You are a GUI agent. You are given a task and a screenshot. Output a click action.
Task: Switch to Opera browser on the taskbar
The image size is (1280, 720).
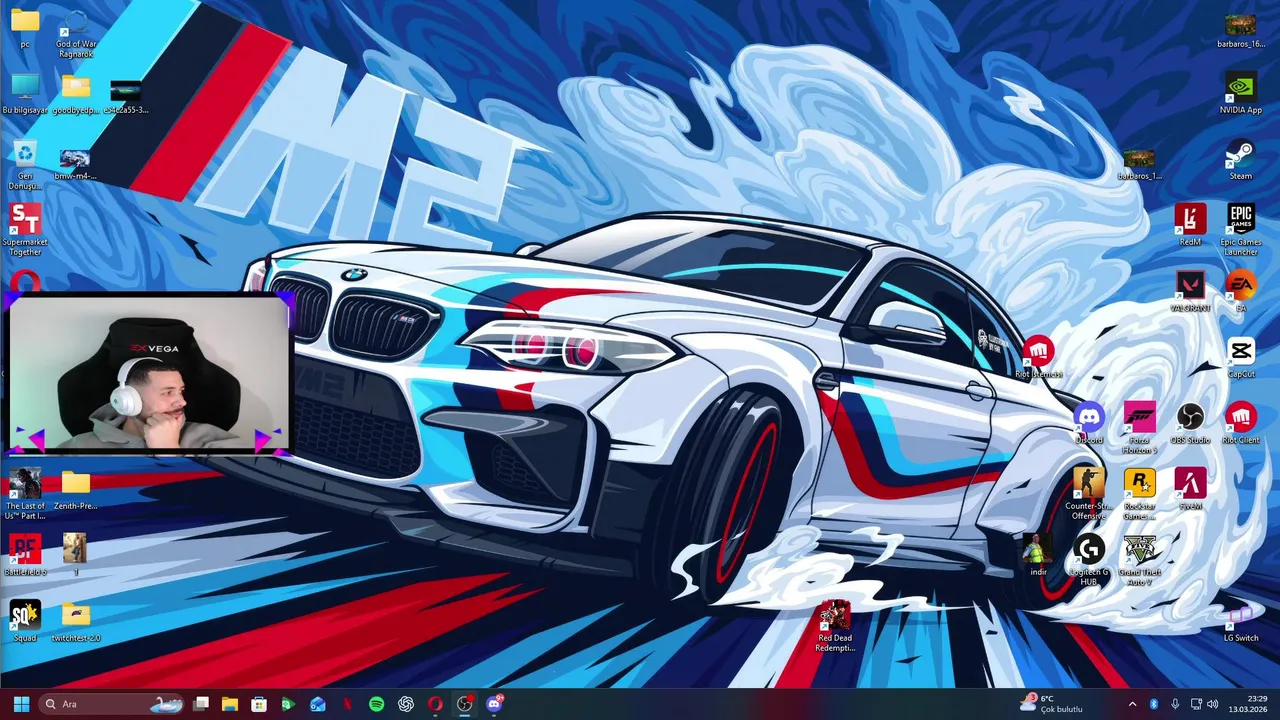435,704
